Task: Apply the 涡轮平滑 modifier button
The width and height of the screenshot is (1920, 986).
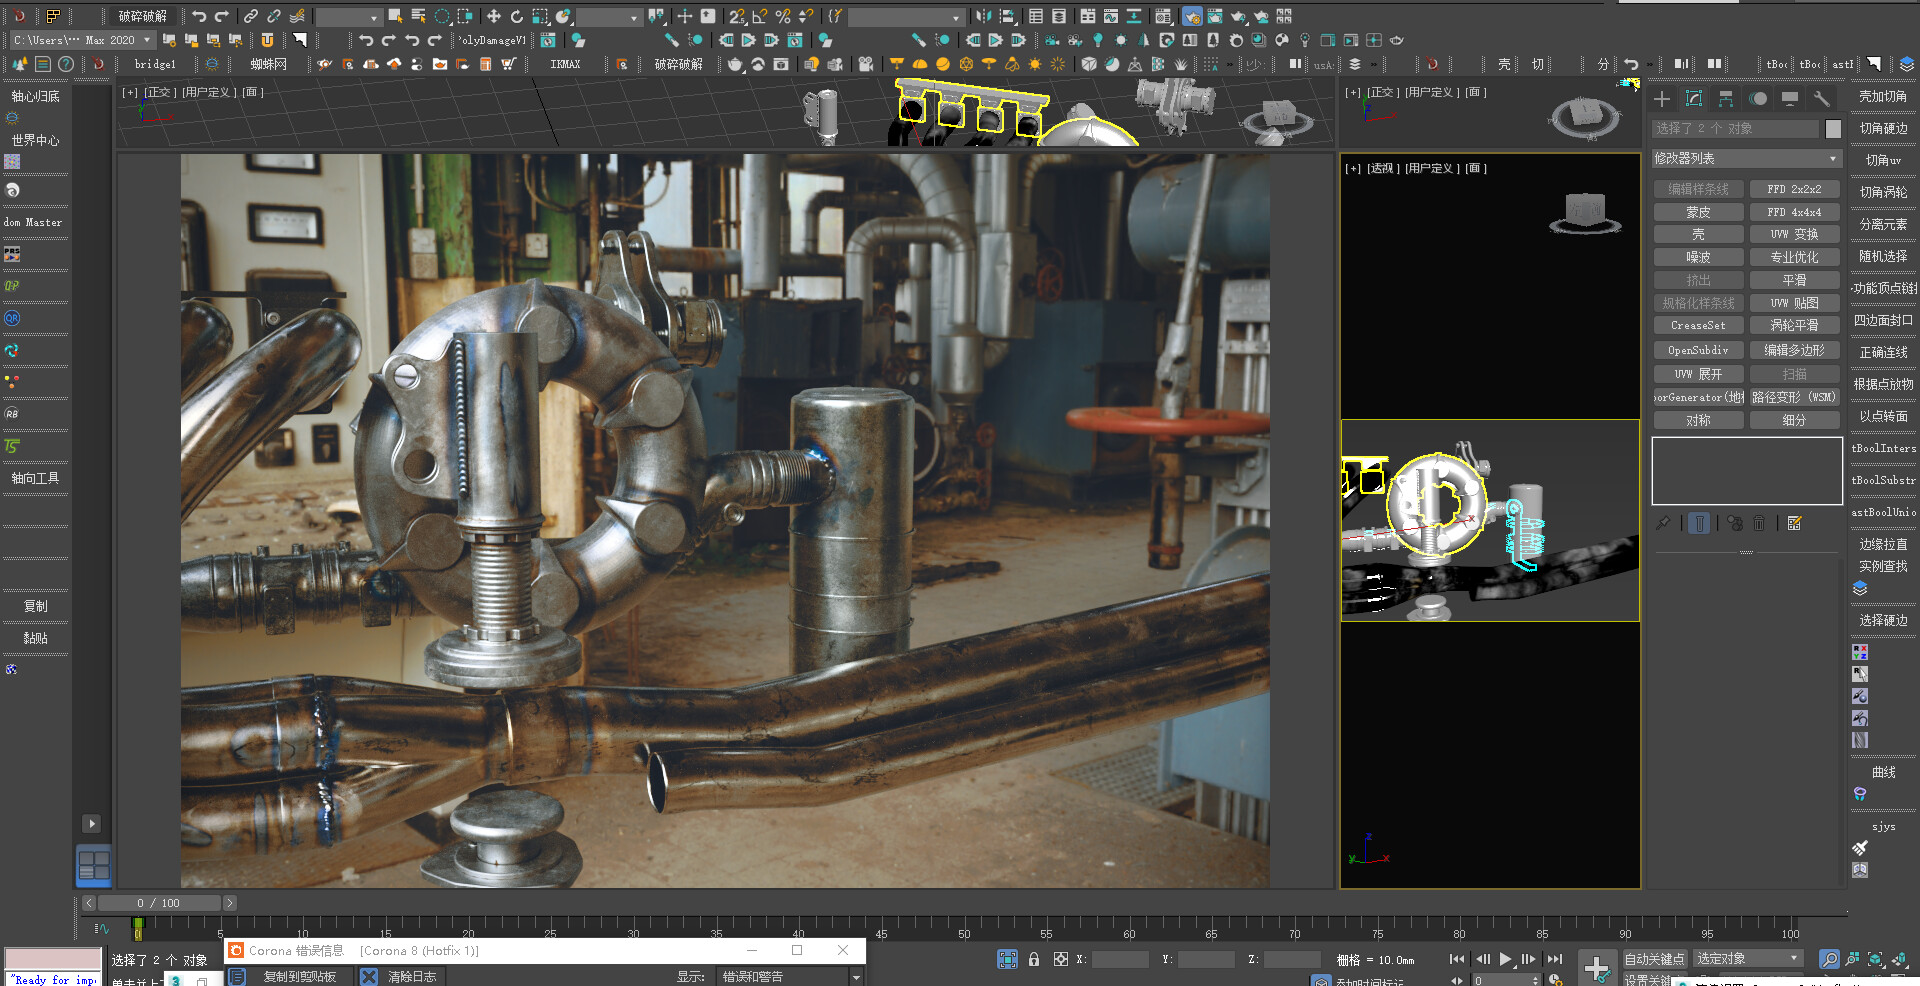Action: (1794, 325)
